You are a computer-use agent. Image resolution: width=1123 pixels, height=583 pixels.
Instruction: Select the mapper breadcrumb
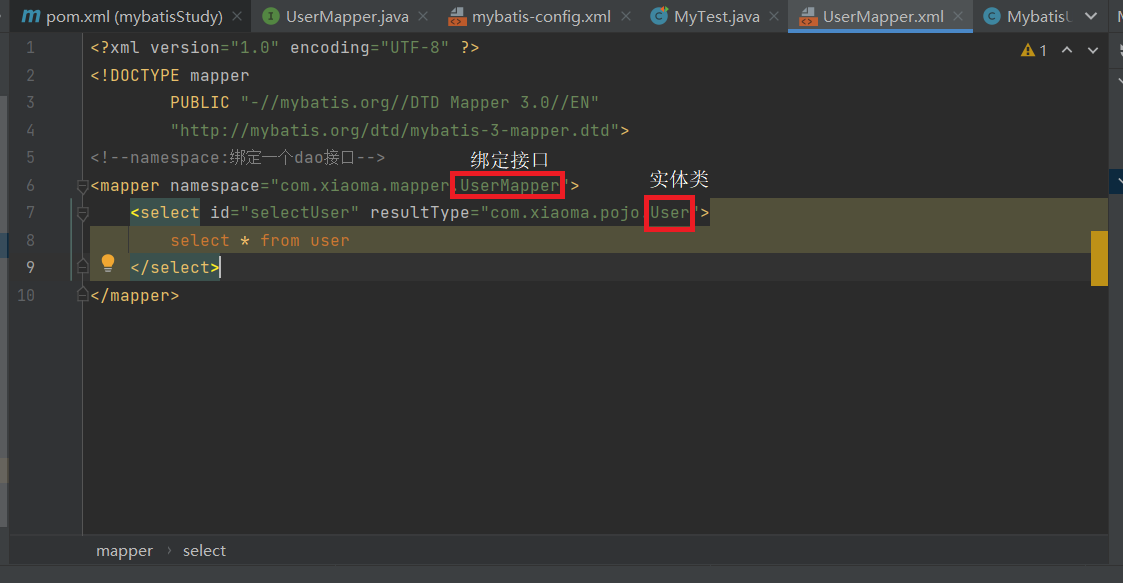(125, 550)
